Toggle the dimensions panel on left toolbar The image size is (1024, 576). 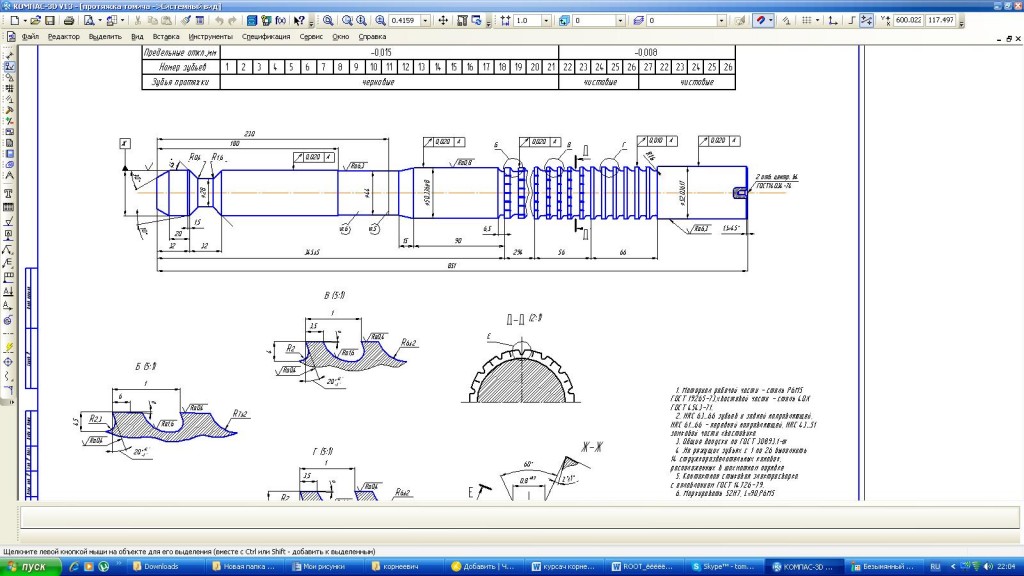pyautogui.click(x=9, y=55)
